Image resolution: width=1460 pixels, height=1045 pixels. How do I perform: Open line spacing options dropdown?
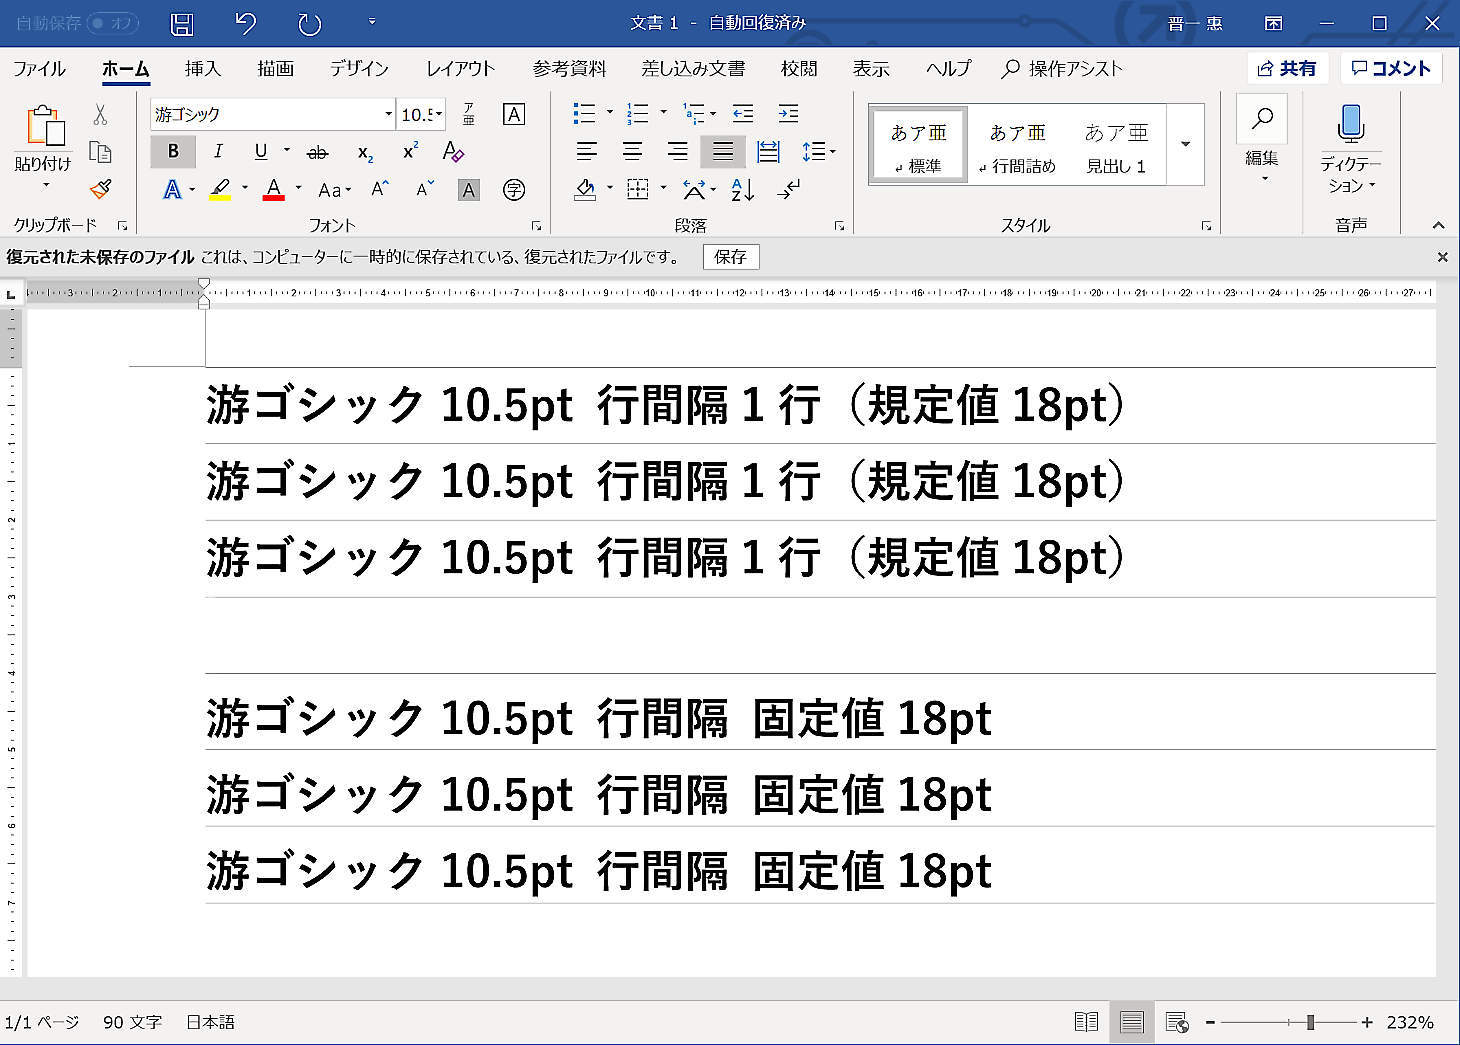click(819, 151)
